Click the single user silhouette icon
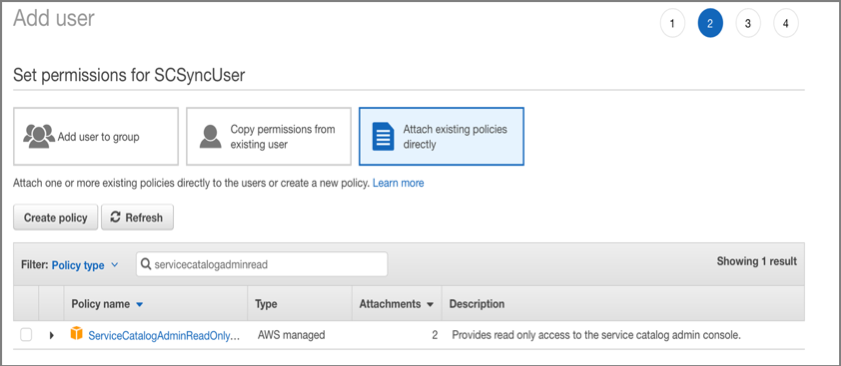This screenshot has height=366, width=841. point(210,136)
